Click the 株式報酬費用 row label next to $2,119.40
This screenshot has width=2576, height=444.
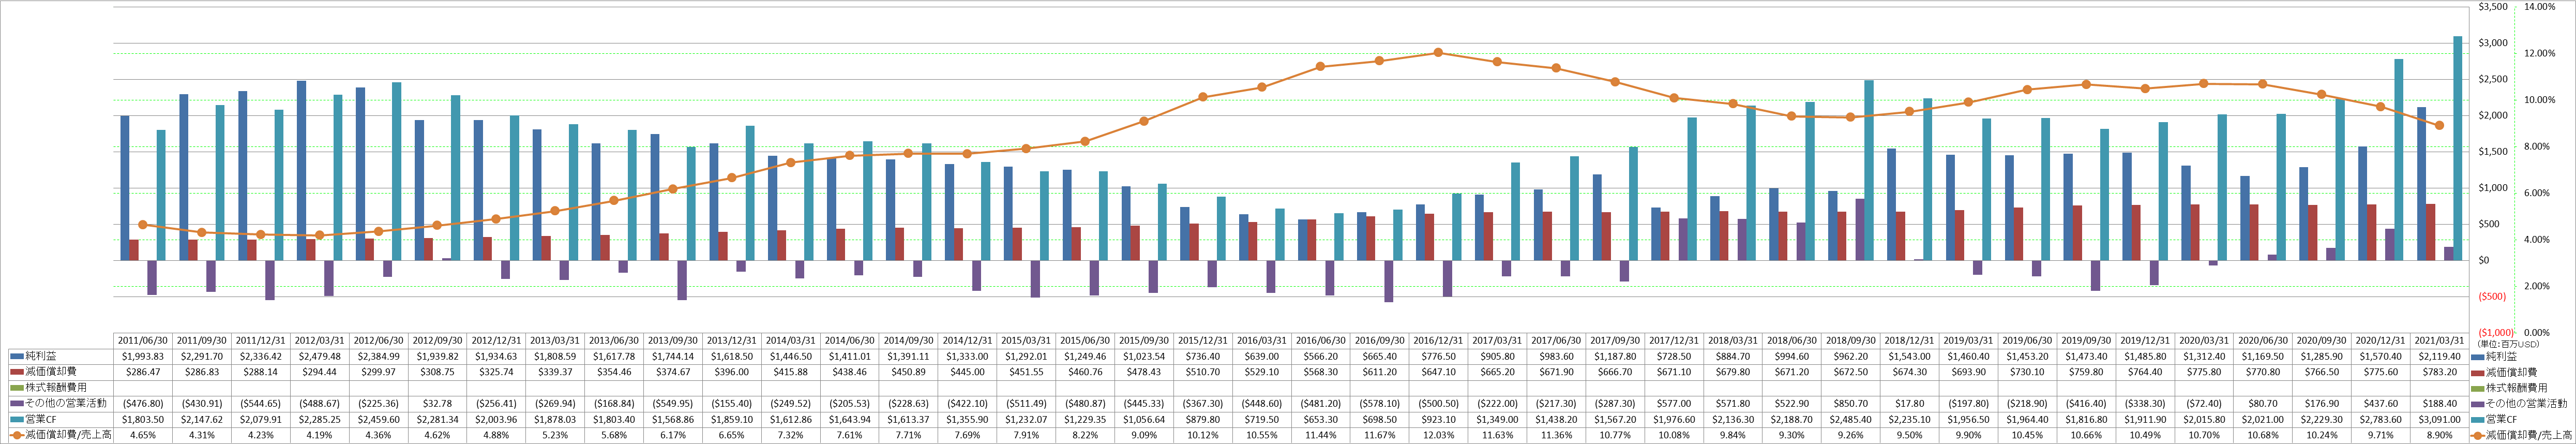[x=2517, y=387]
